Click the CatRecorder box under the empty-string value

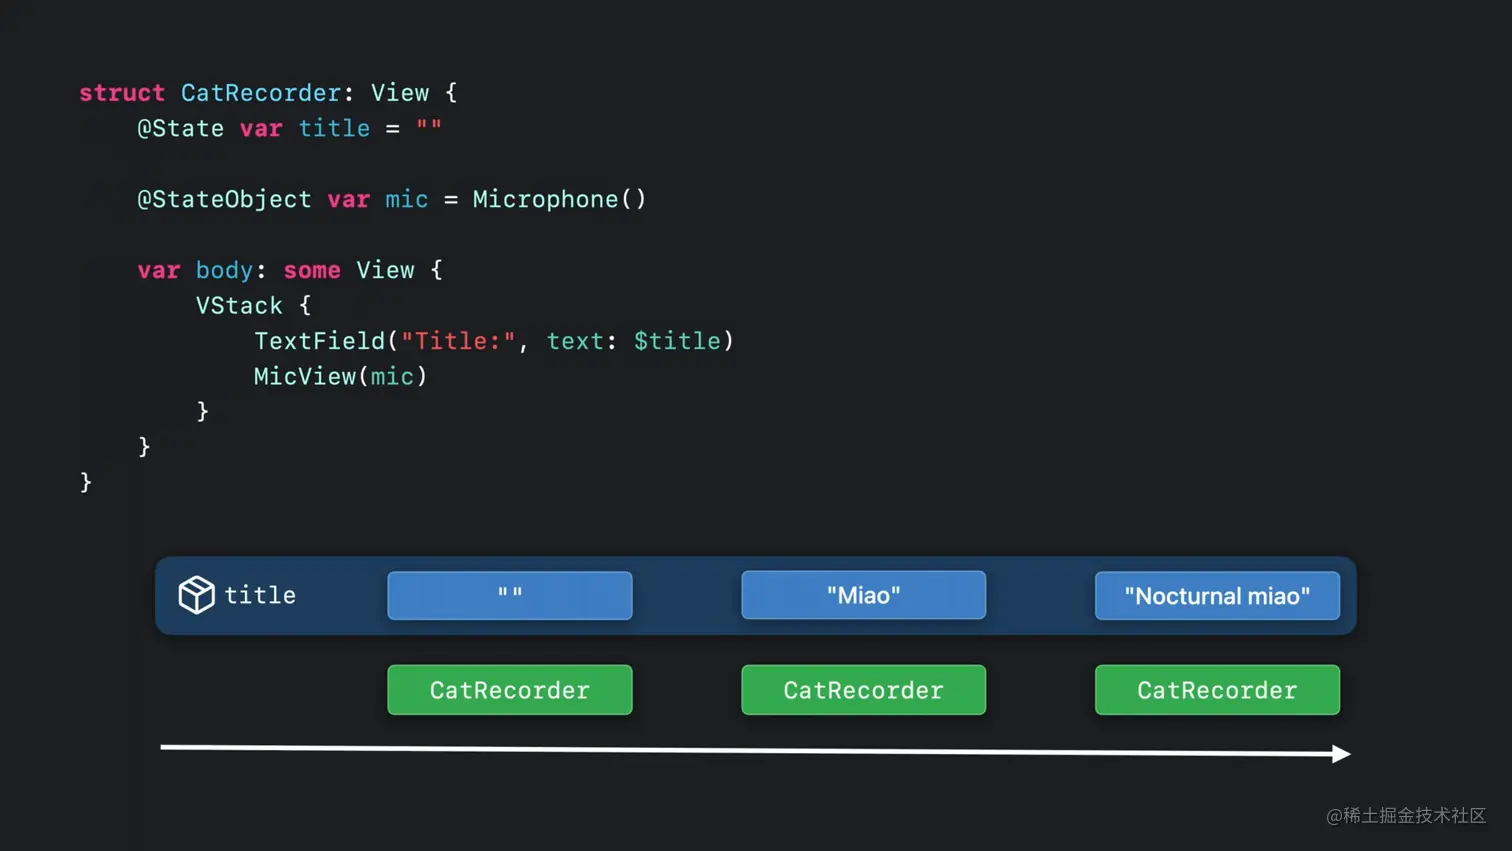tap(510, 690)
